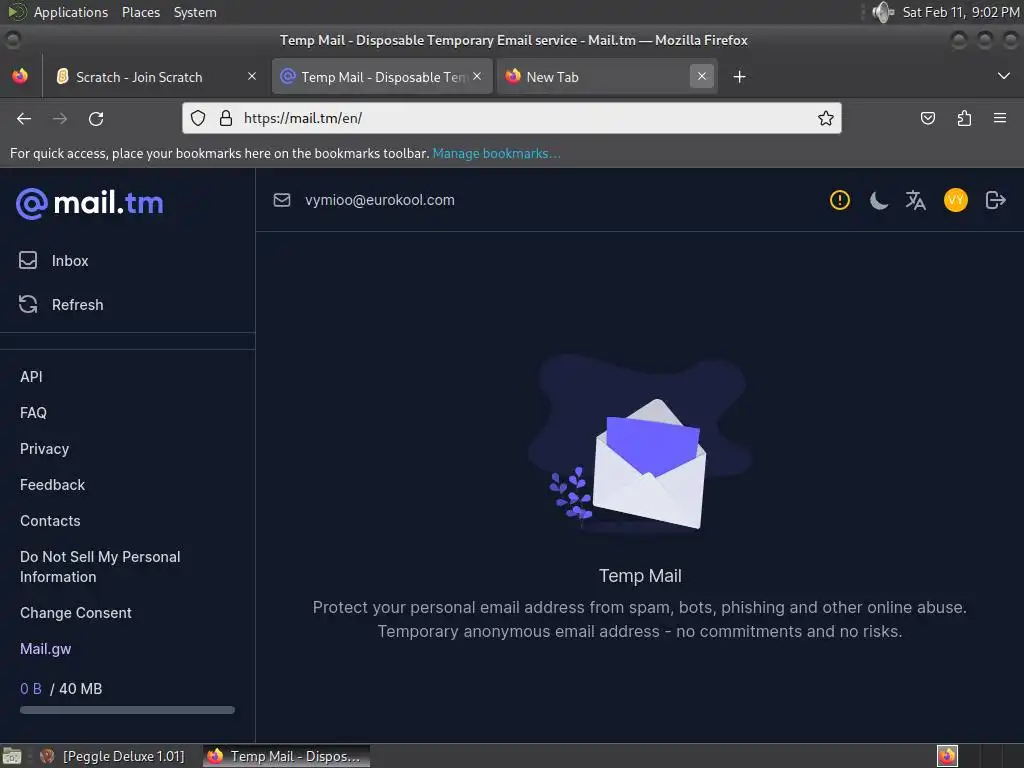Click the Temp Mail heading text

pyautogui.click(x=640, y=575)
